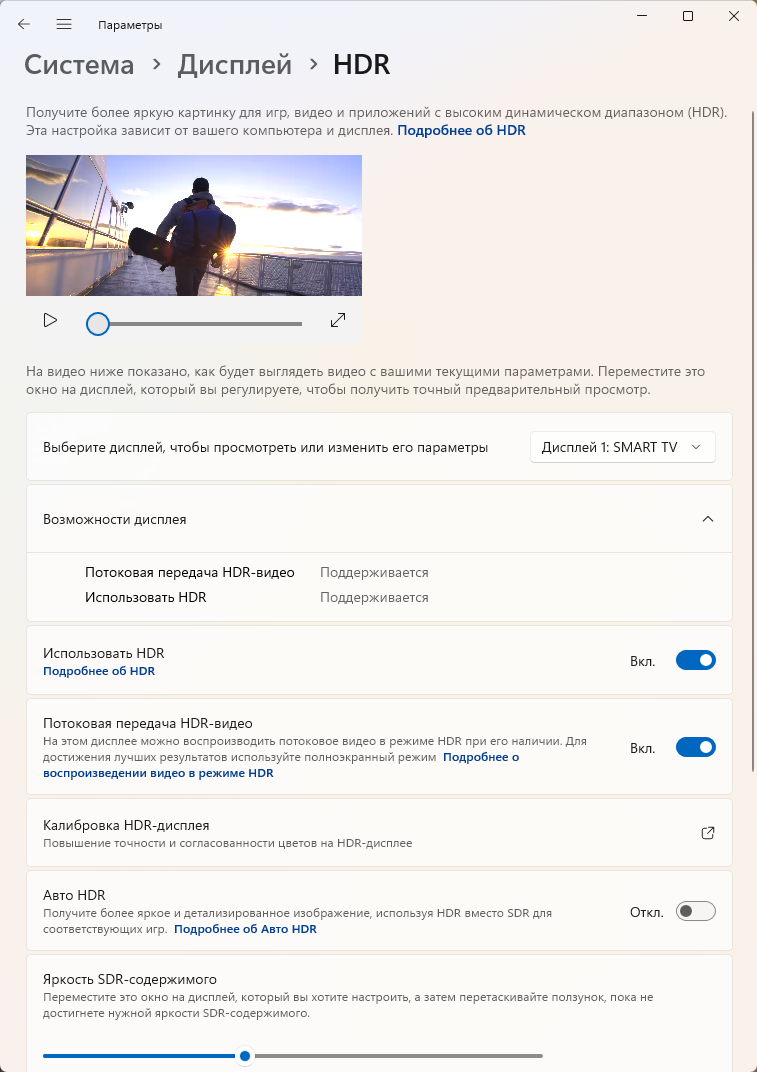Expand preview video to full screen
Screen dimensions: 757x1072
(x=338, y=320)
